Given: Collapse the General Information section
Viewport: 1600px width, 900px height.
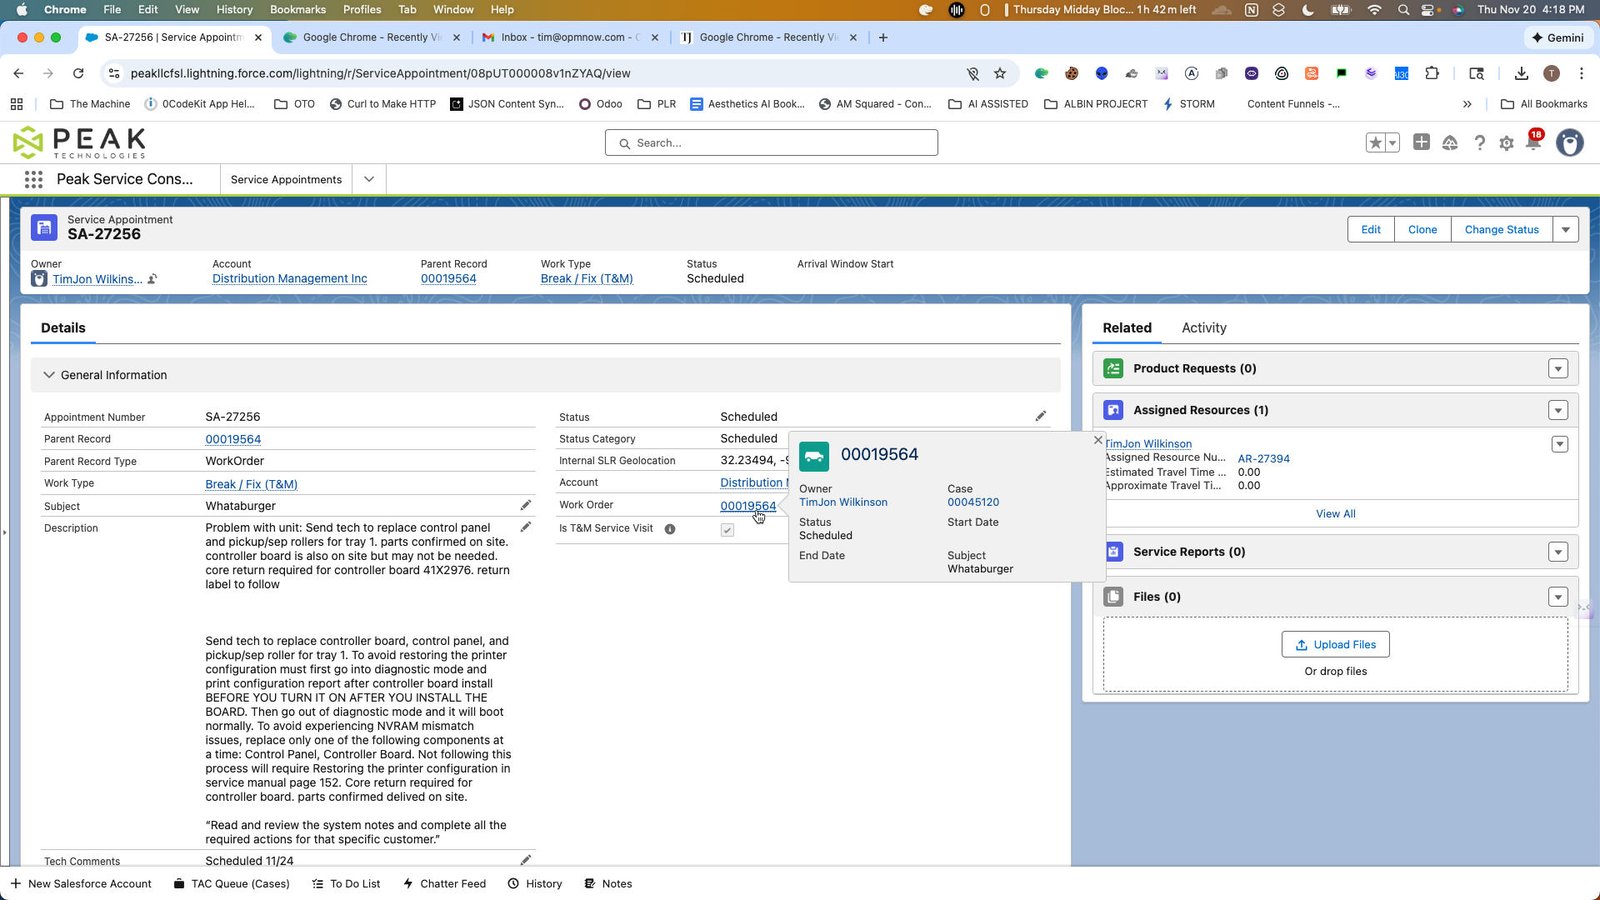Looking at the screenshot, I should [49, 375].
